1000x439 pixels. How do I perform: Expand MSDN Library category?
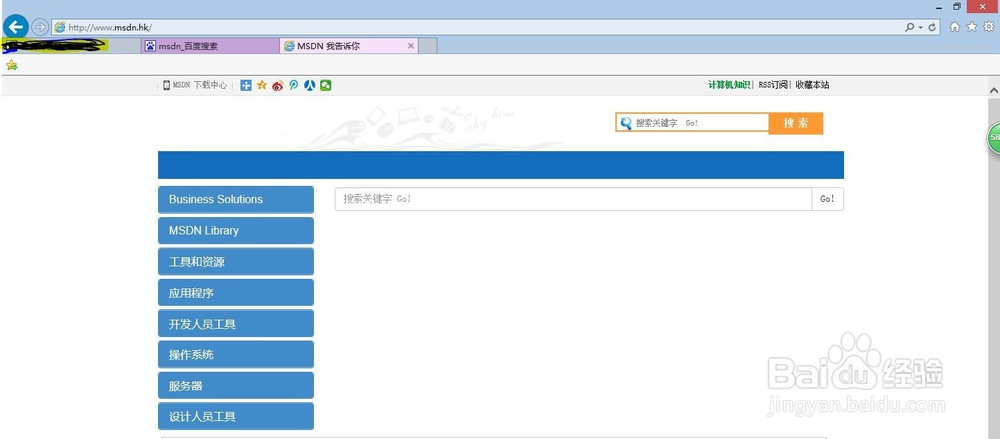coord(236,230)
